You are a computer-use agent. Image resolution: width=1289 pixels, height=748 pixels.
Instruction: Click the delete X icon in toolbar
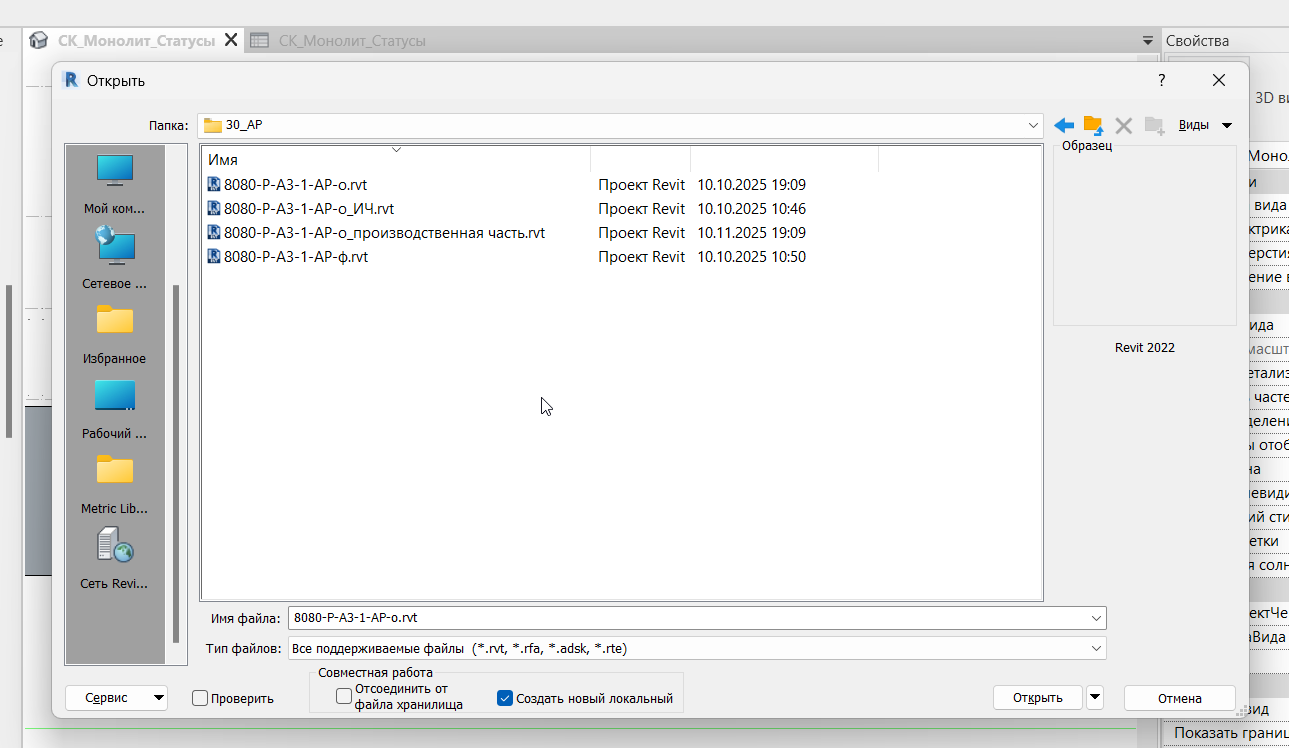(x=1124, y=126)
